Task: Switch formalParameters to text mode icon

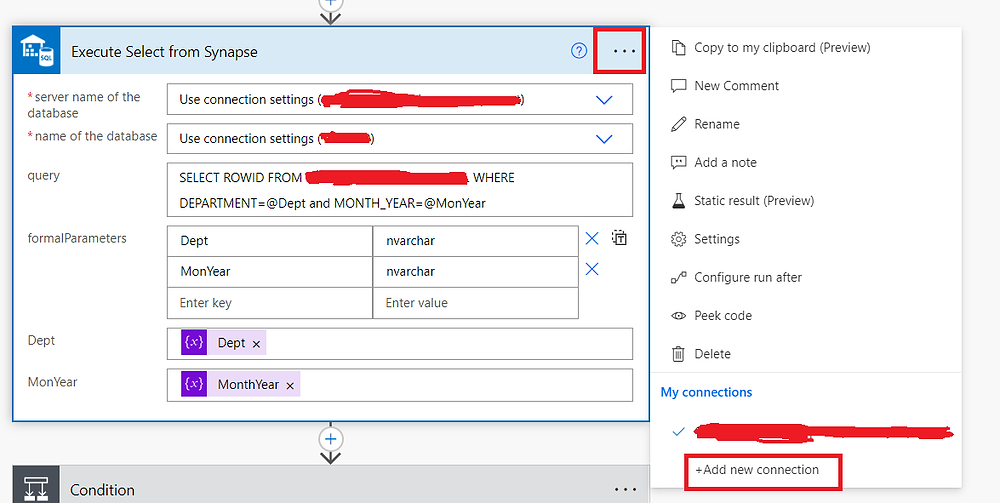Action: point(619,238)
